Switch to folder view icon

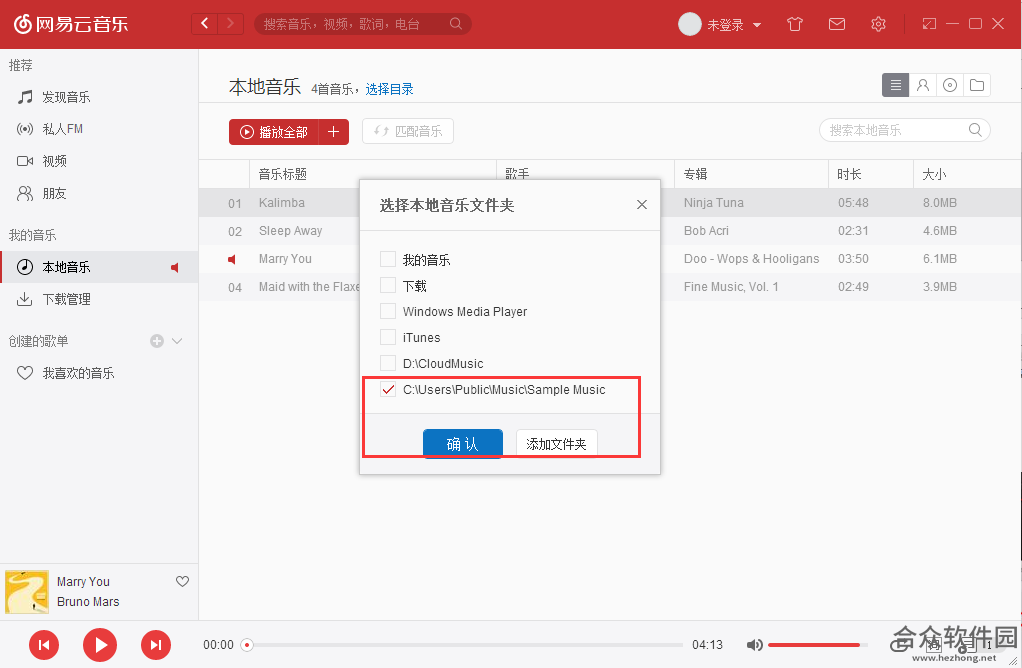(976, 85)
